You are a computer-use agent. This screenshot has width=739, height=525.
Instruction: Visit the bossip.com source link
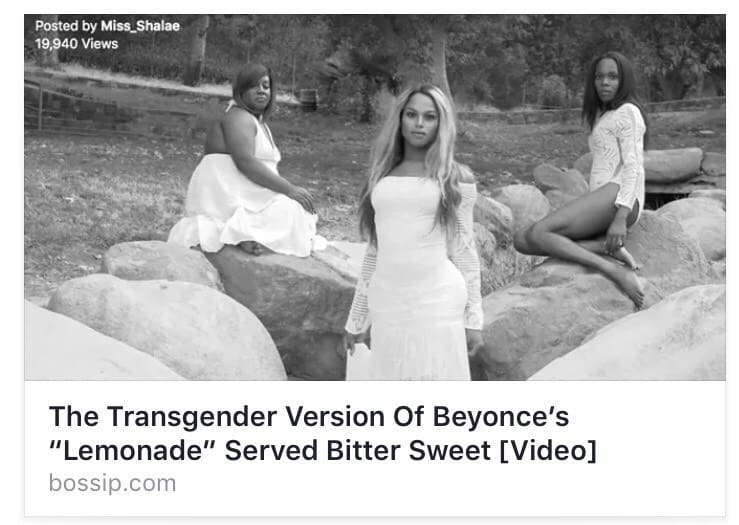coord(112,483)
